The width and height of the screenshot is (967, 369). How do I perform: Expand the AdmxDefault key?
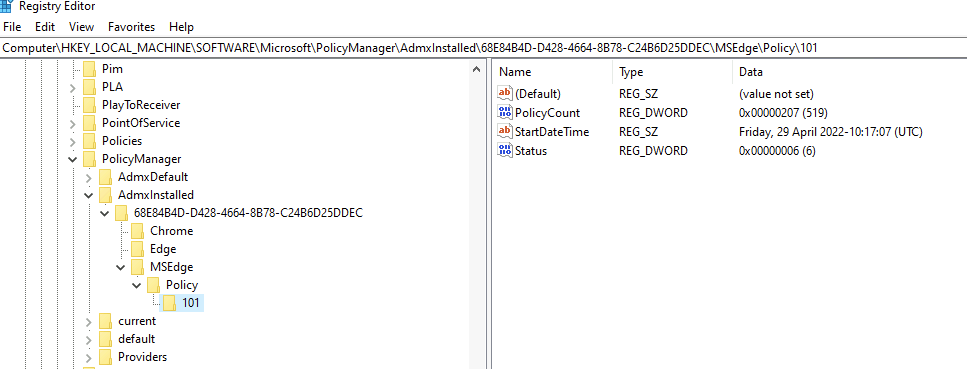[89, 178]
